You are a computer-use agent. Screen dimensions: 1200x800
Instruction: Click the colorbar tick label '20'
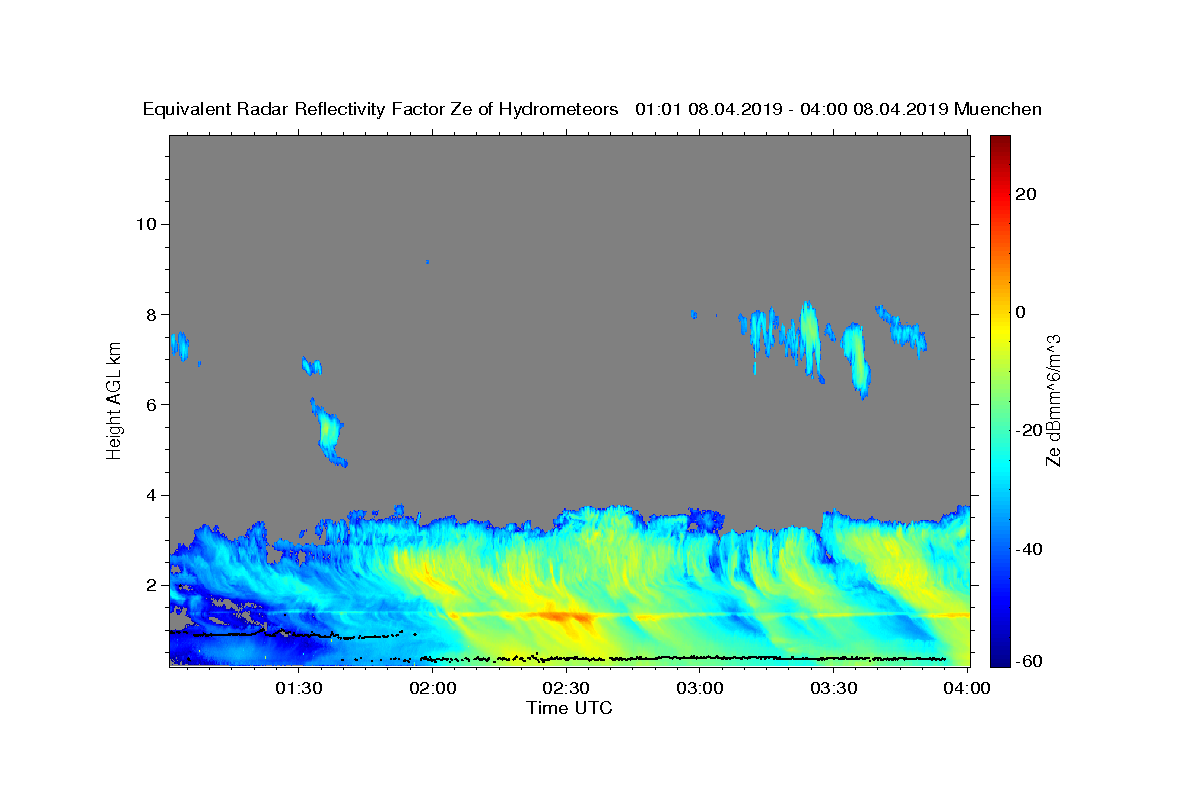pyautogui.click(x=1025, y=194)
